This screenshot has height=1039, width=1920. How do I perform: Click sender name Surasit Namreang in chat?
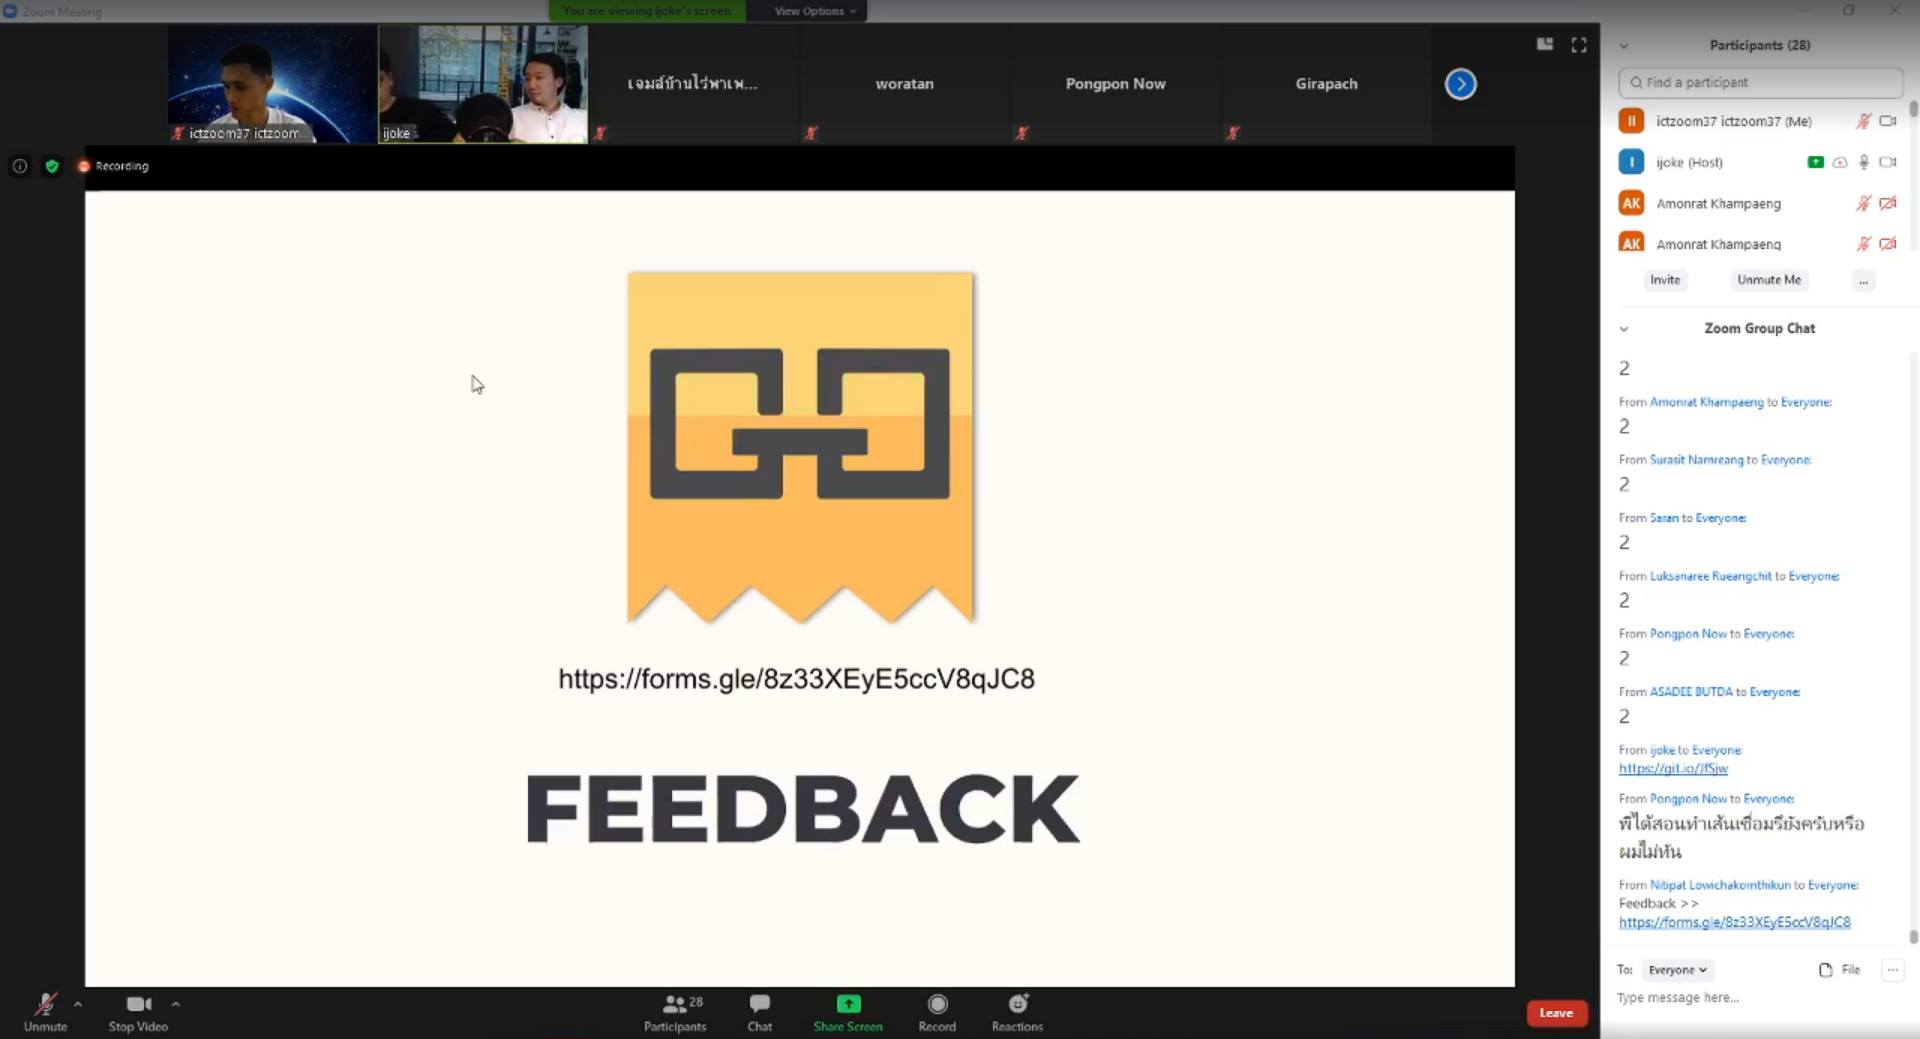(1696, 460)
